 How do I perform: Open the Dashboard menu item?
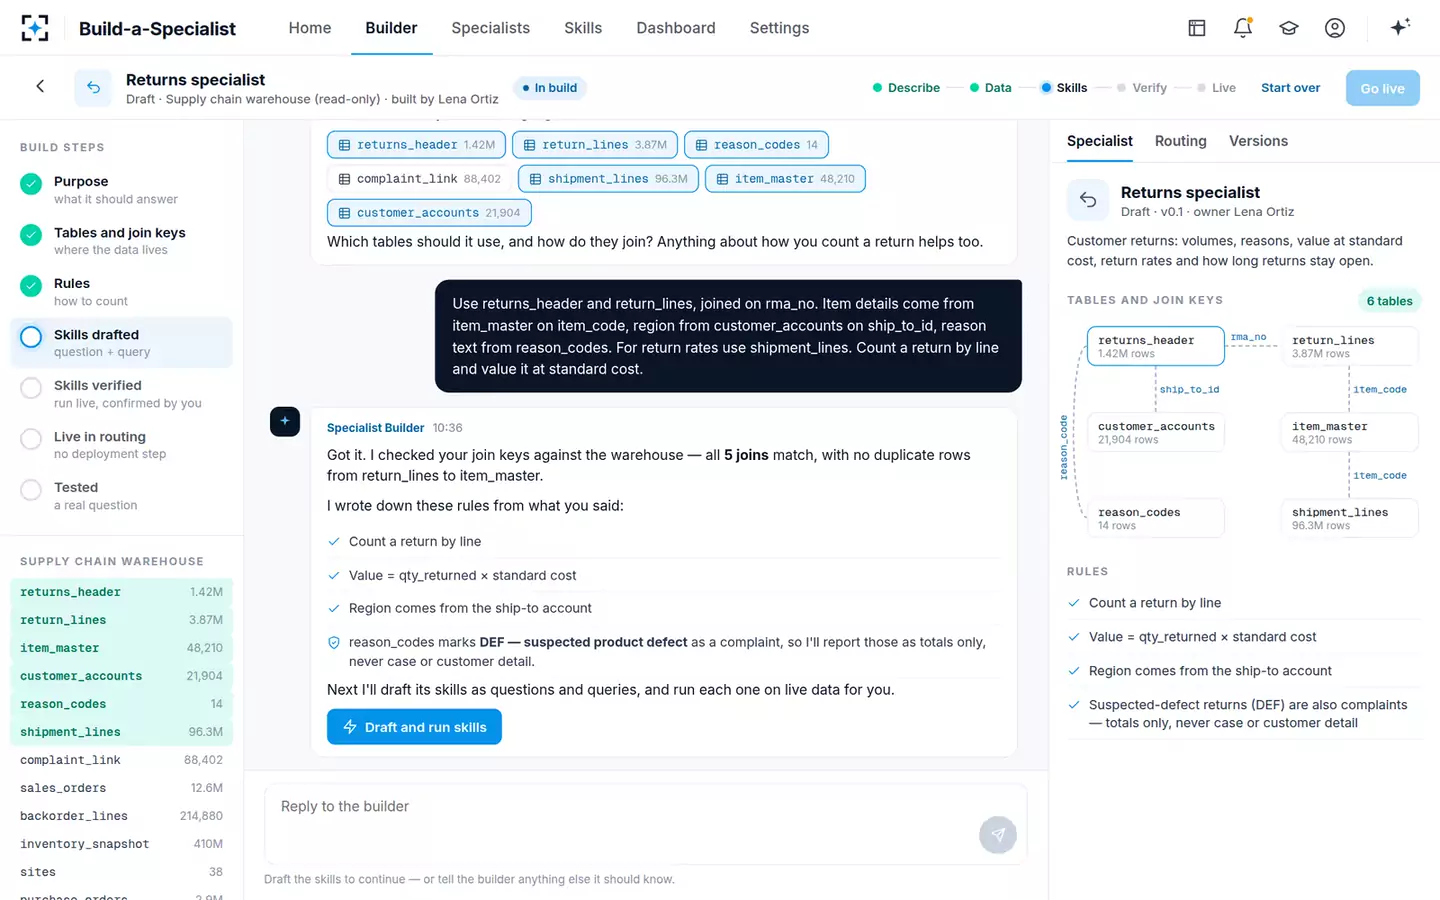(676, 28)
